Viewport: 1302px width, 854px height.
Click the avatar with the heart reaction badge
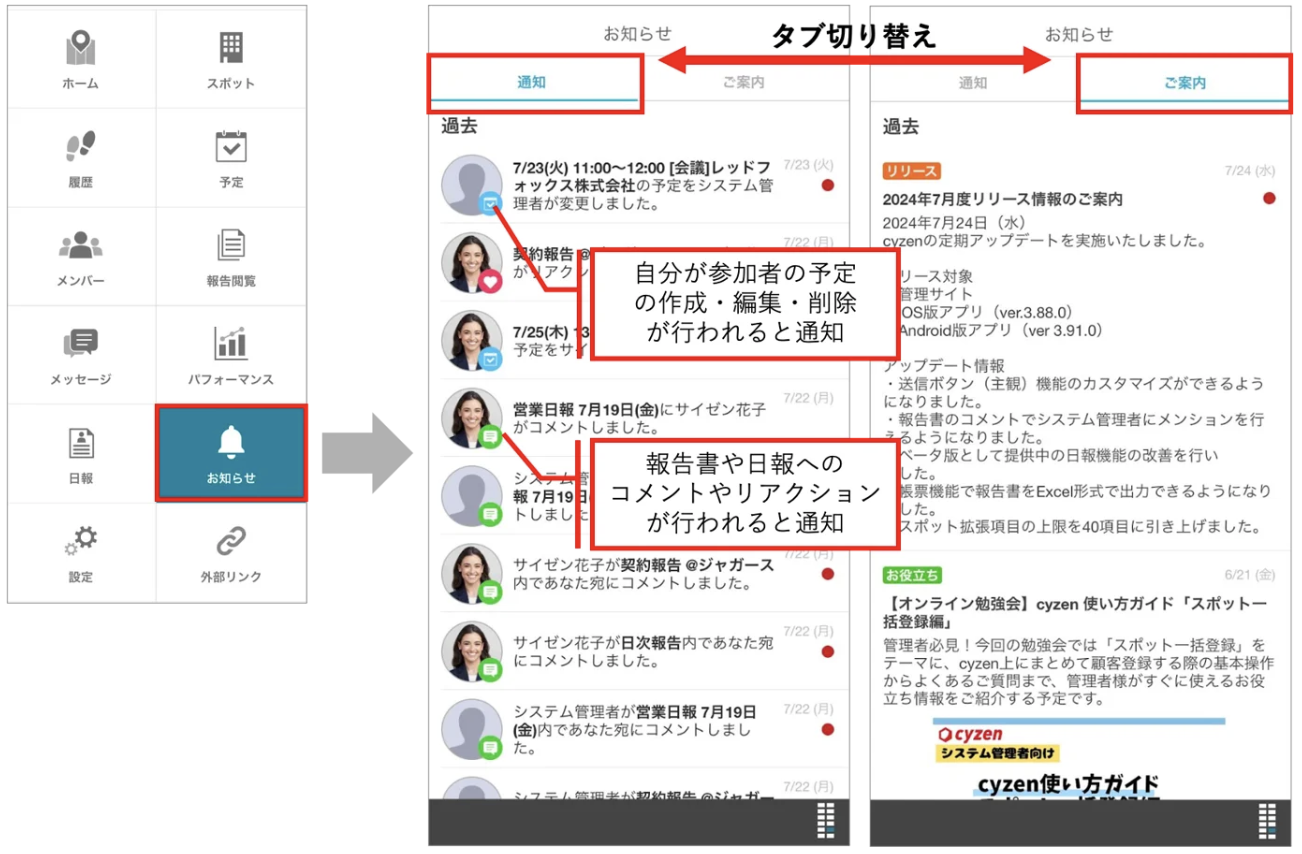471,263
